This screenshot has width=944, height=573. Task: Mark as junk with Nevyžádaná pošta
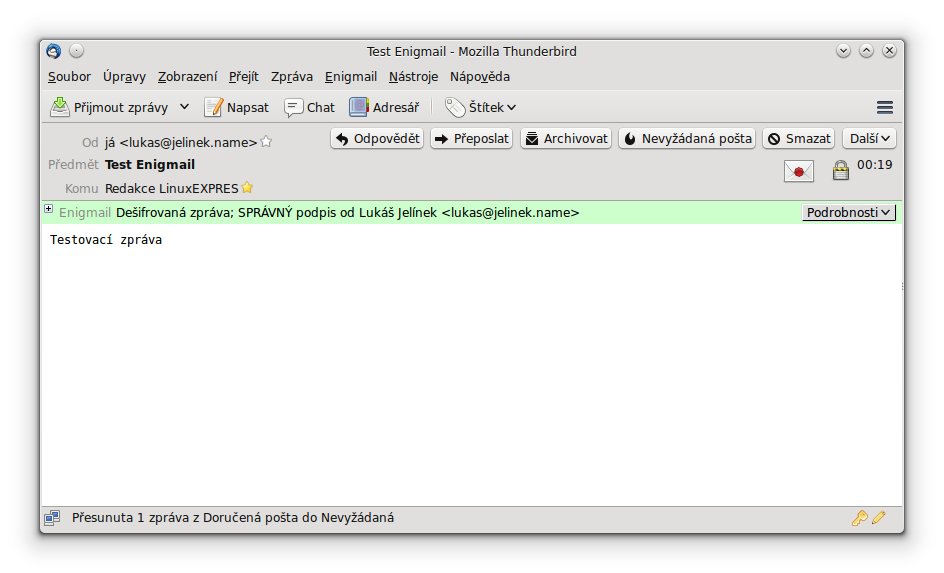pyautogui.click(x=687, y=138)
